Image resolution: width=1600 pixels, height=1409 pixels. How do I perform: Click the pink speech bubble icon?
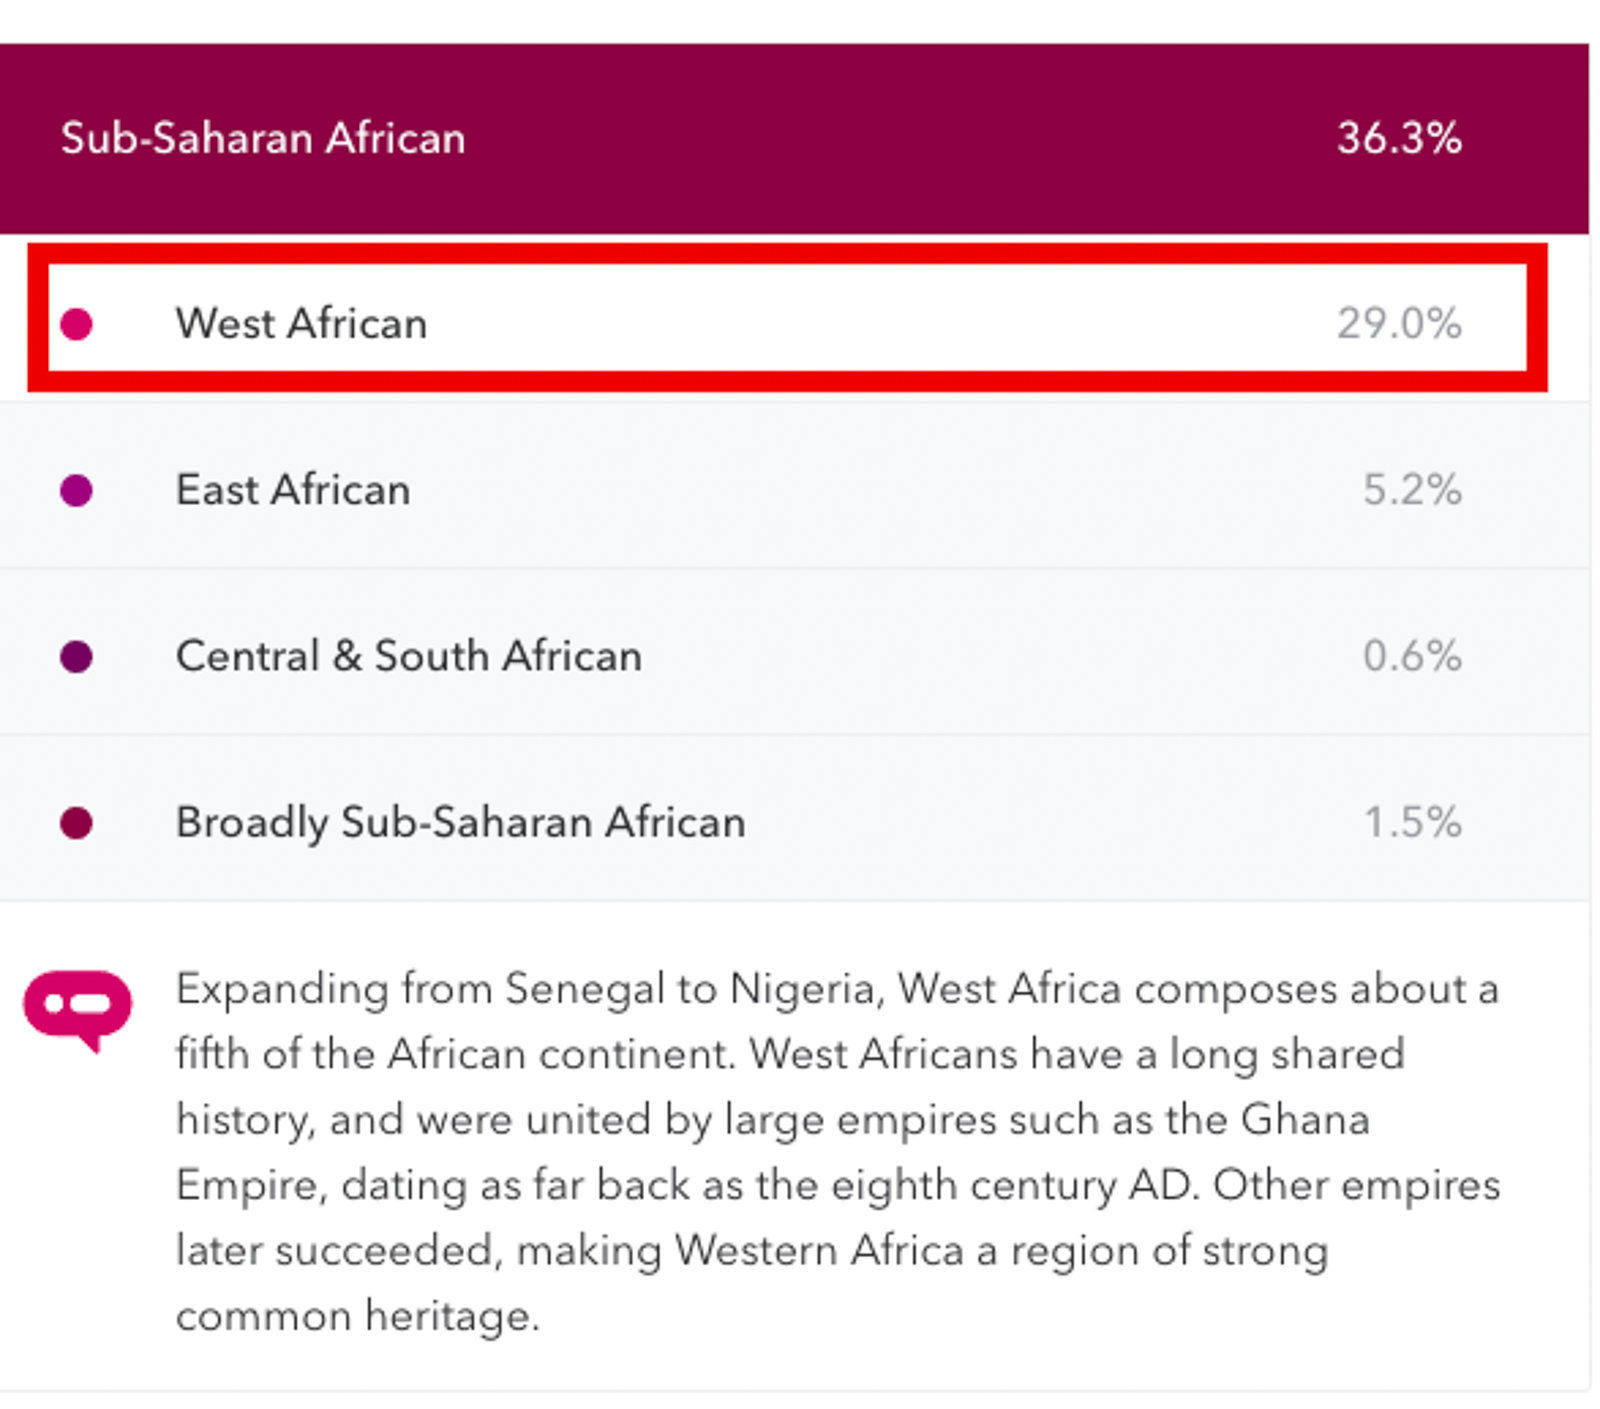click(x=77, y=1007)
